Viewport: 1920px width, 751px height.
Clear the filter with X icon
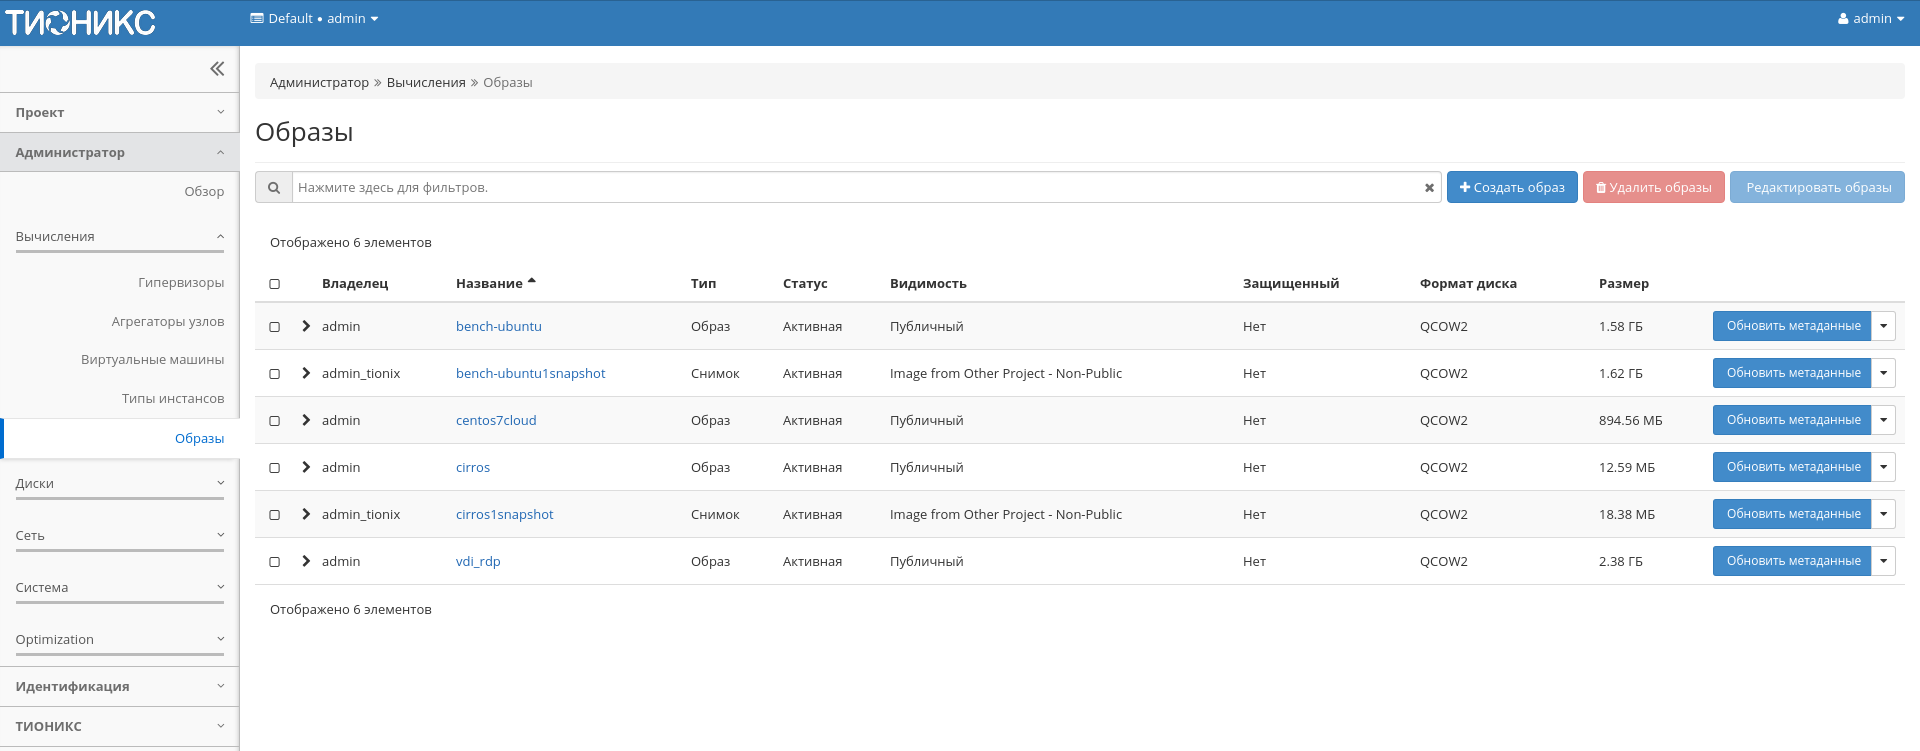click(x=1429, y=188)
